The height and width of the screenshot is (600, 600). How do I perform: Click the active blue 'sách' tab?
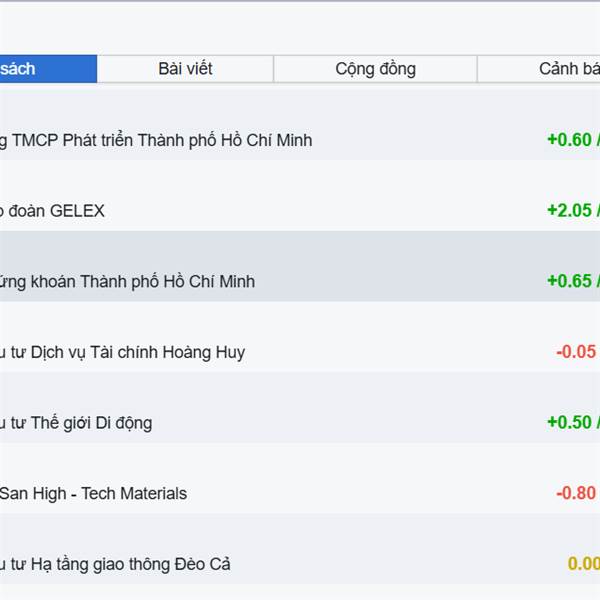point(40,69)
